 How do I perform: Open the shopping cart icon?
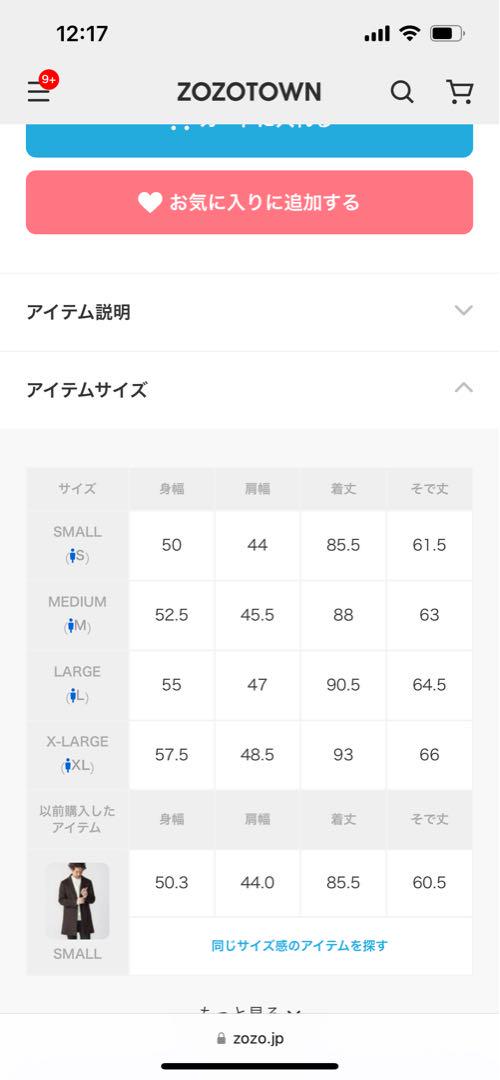(459, 92)
